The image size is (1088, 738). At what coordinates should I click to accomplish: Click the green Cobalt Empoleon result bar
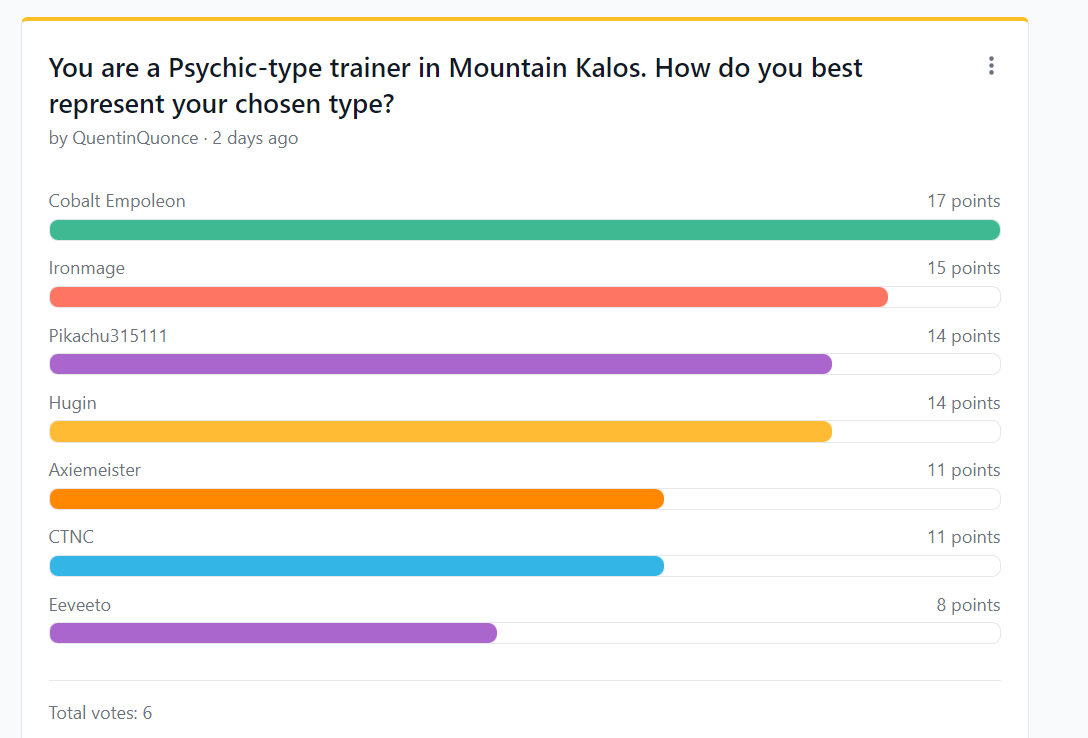(x=525, y=230)
